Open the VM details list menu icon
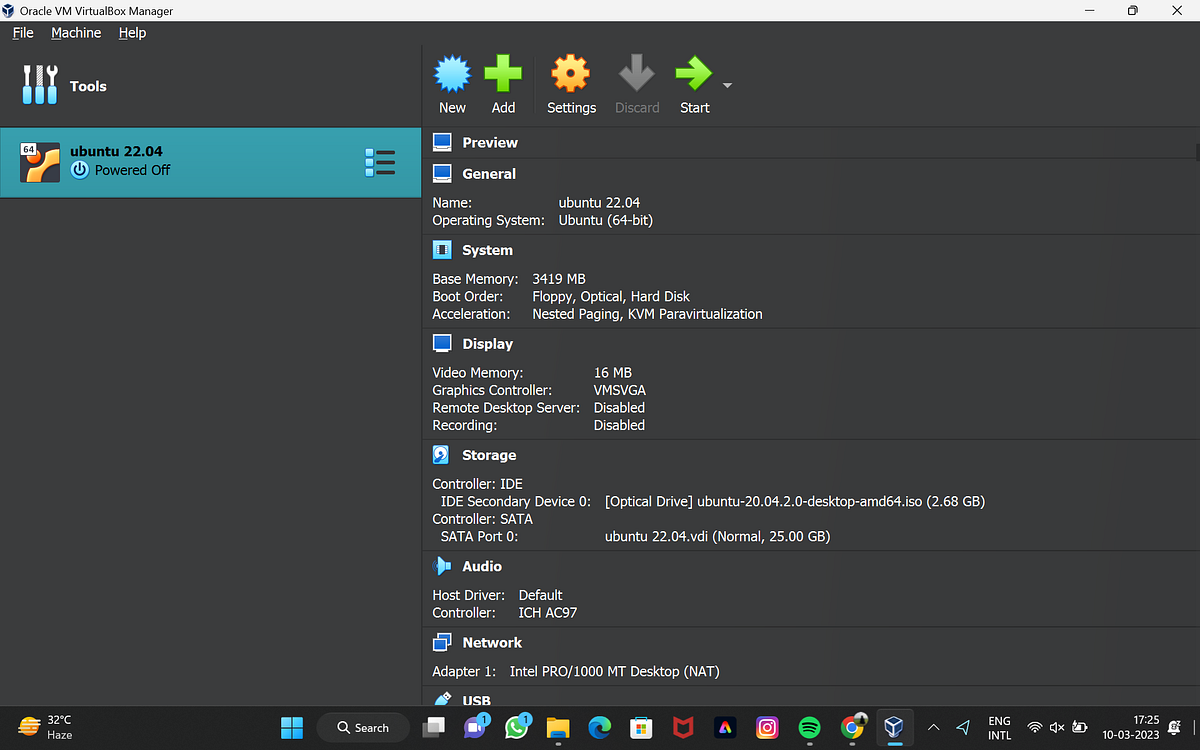The height and width of the screenshot is (750, 1200). [380, 162]
